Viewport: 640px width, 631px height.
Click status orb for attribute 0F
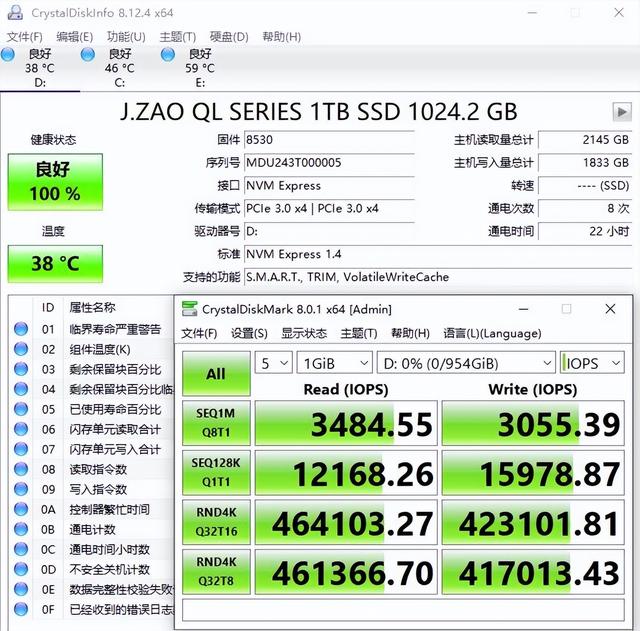click(x=21, y=609)
